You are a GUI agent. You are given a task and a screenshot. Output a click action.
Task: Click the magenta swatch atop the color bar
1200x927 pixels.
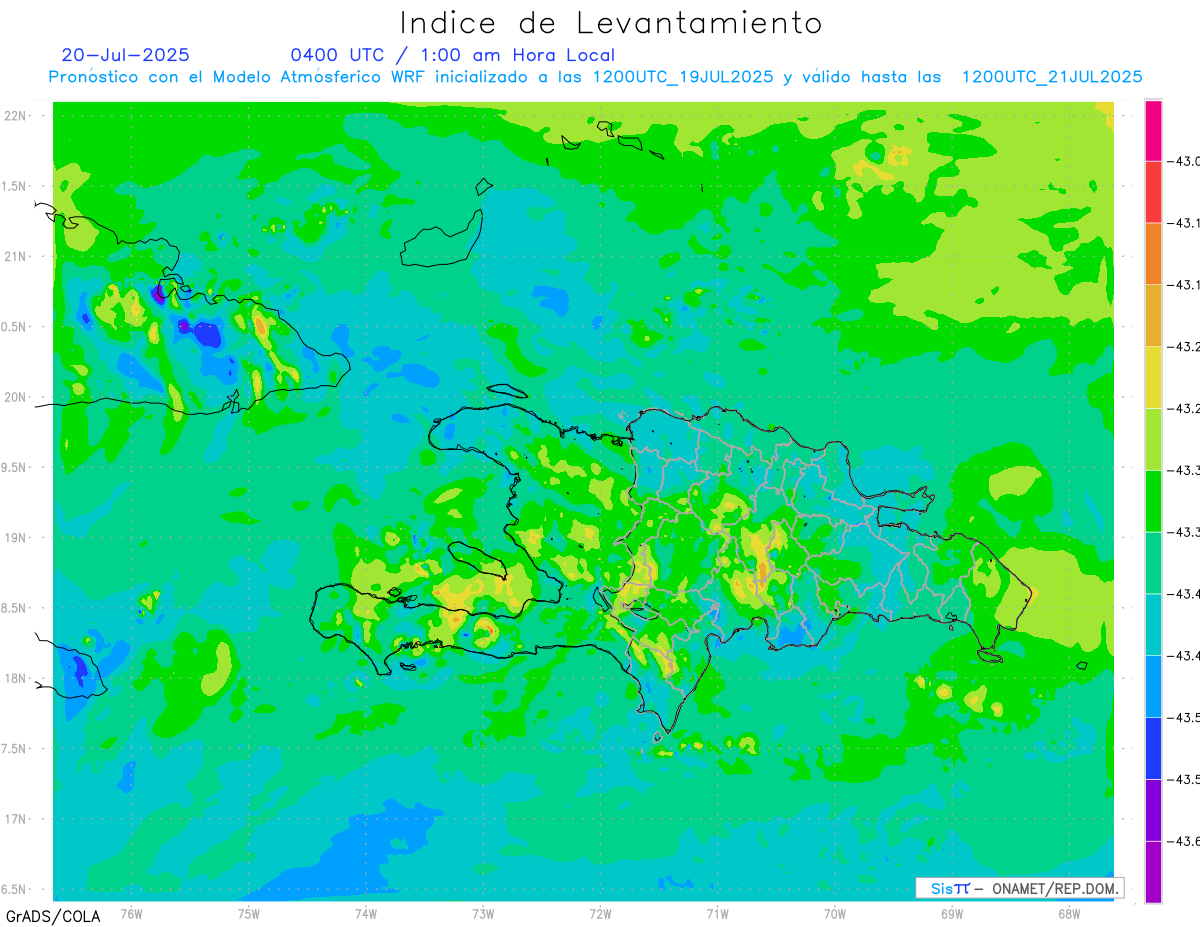pos(1153,130)
